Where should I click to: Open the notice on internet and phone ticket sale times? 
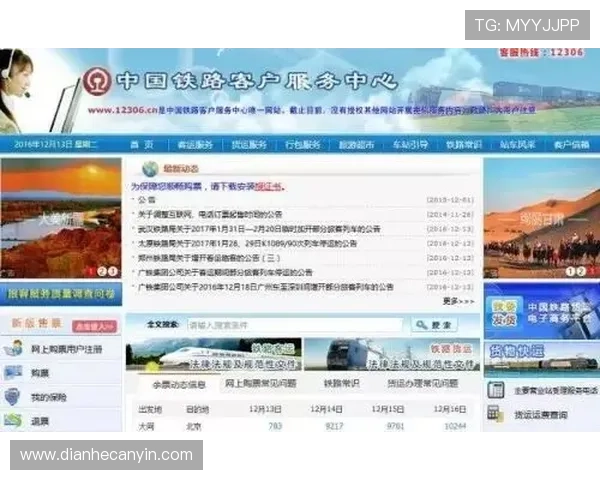point(210,214)
